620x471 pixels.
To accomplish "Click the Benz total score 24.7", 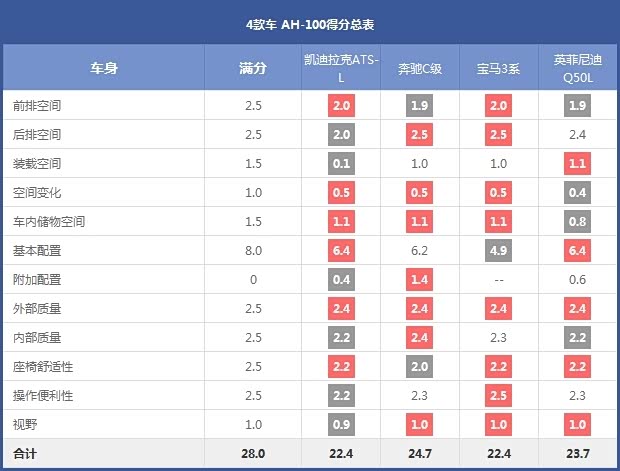I will [x=420, y=453].
